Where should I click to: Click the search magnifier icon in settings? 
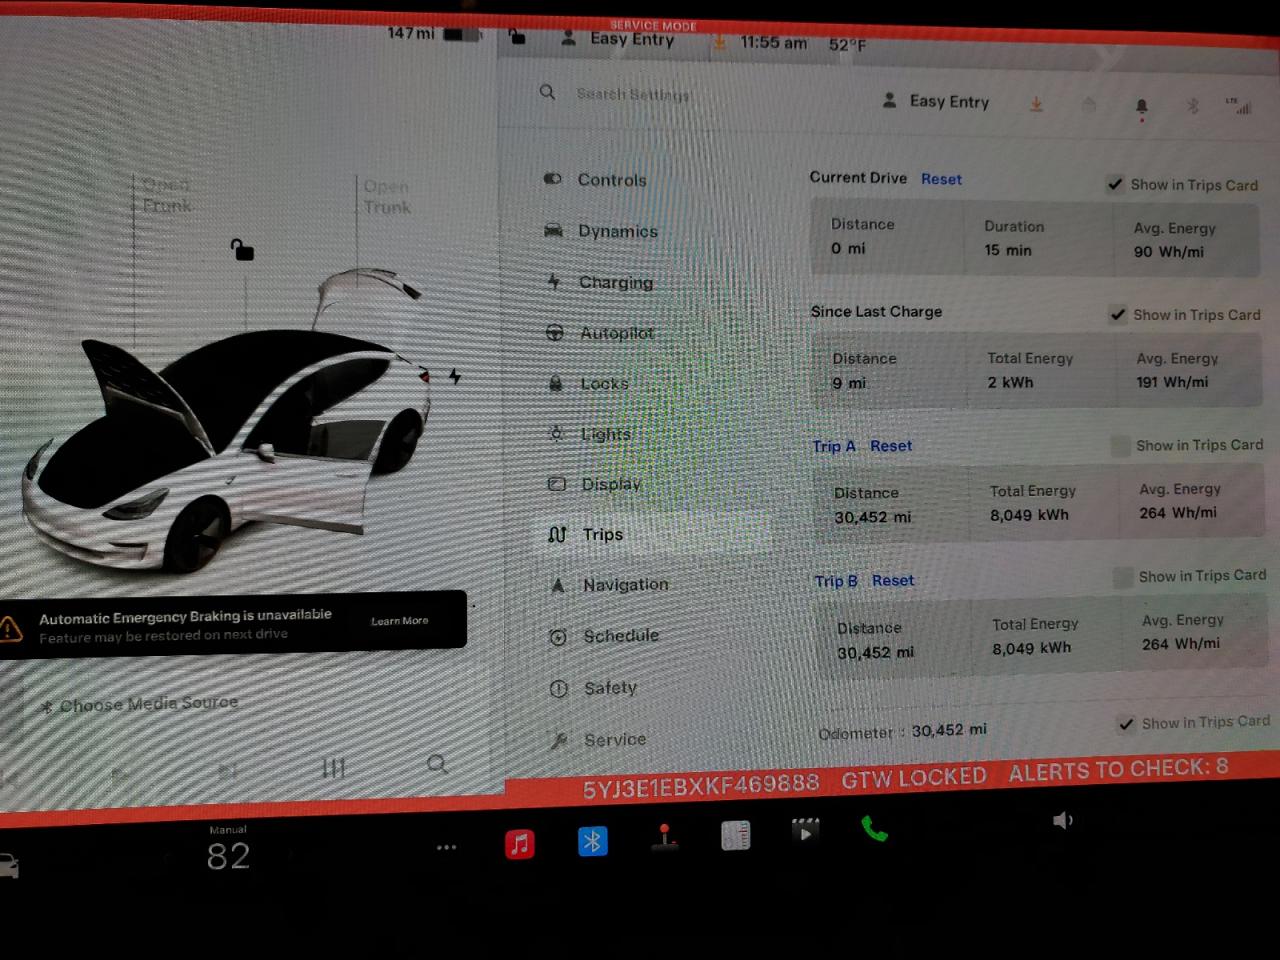pyautogui.click(x=547, y=92)
